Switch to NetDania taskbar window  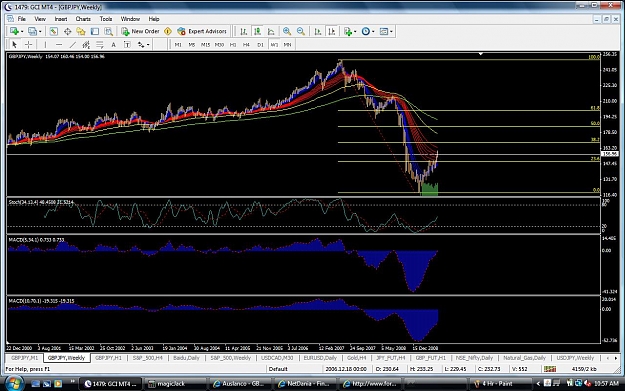(x=305, y=384)
